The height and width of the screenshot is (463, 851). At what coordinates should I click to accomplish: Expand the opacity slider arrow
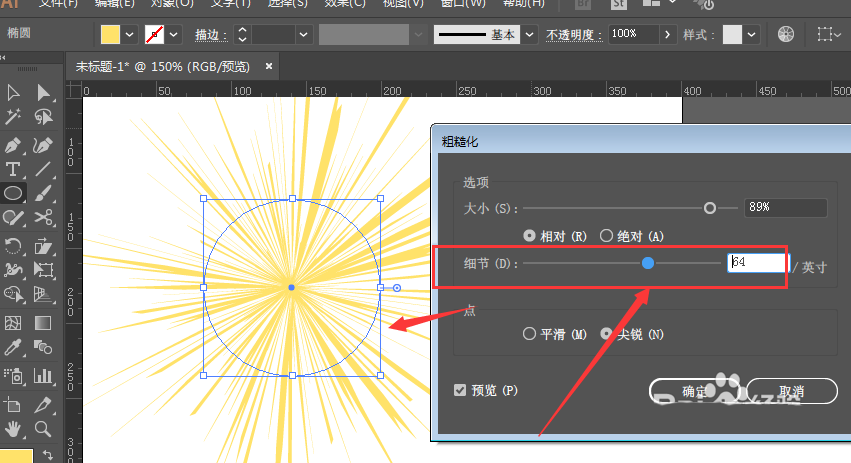point(668,35)
